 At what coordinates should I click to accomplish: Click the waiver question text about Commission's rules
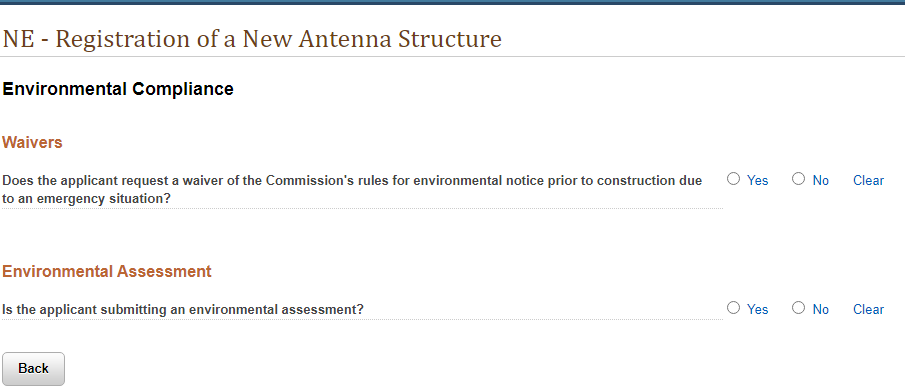click(x=352, y=189)
